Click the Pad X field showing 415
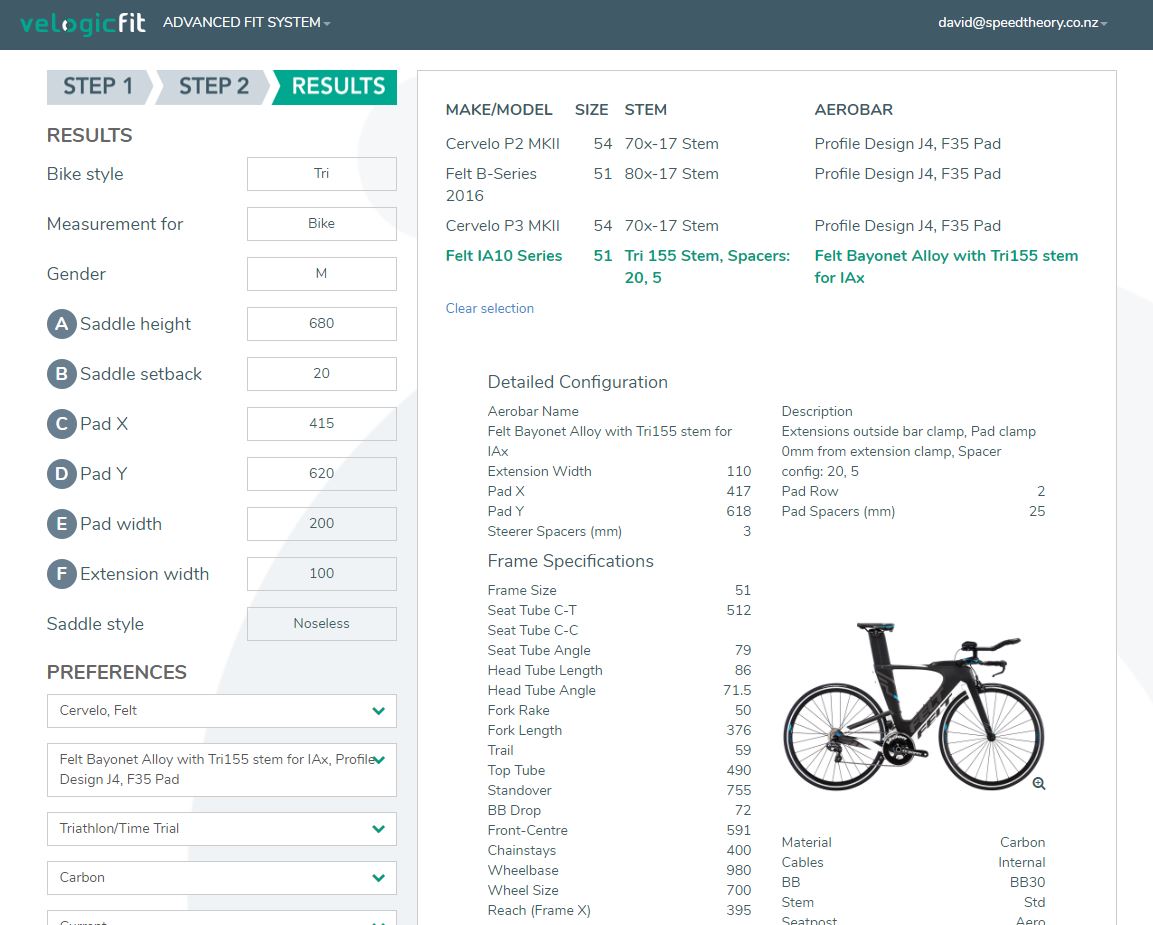The width and height of the screenshot is (1153, 925). click(321, 424)
